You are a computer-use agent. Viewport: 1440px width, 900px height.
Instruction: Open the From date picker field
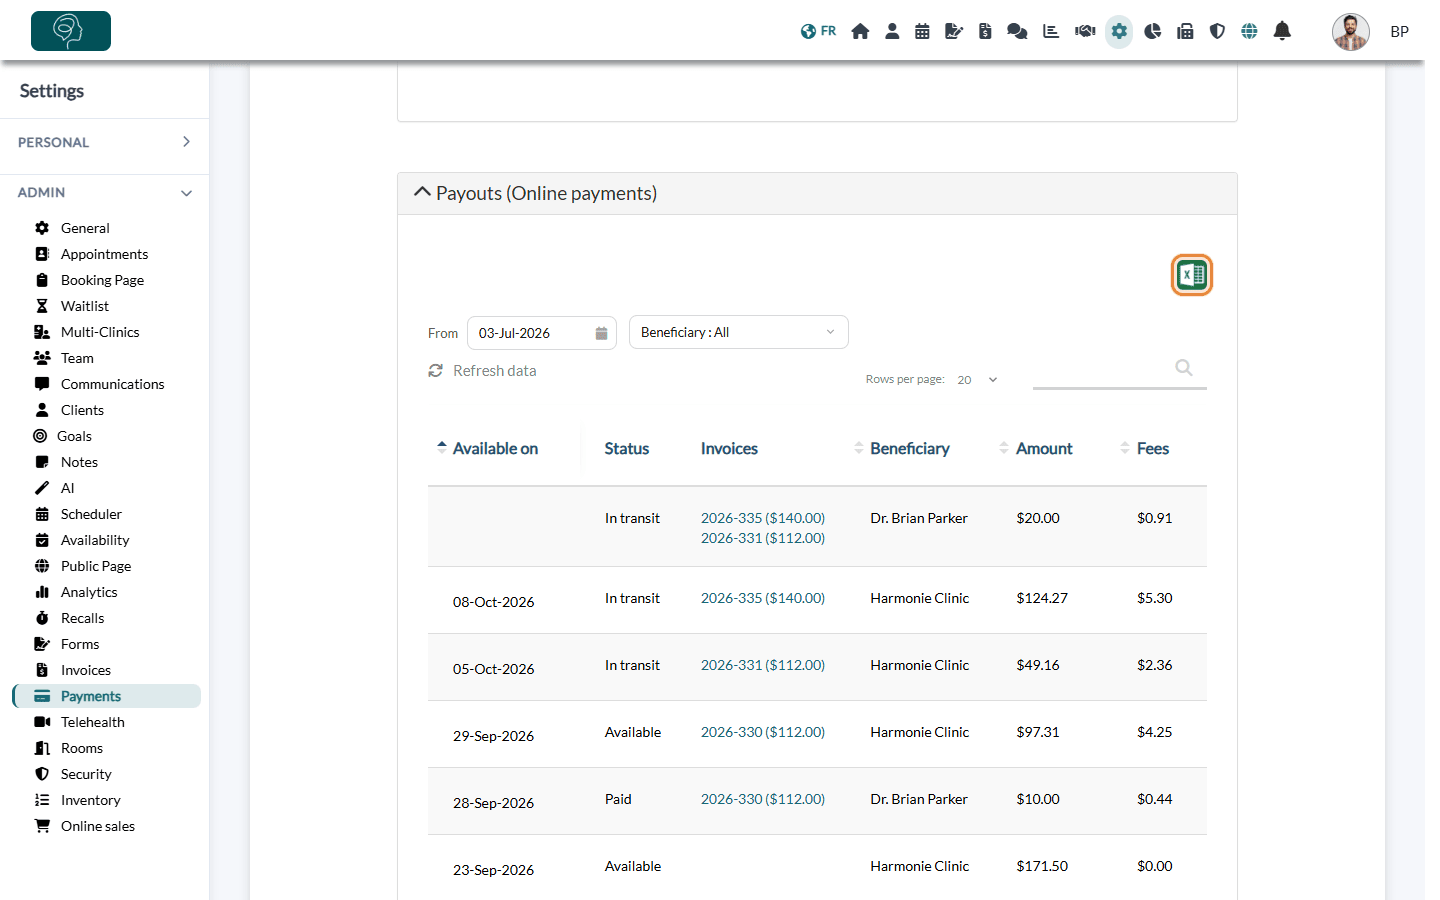click(x=542, y=333)
